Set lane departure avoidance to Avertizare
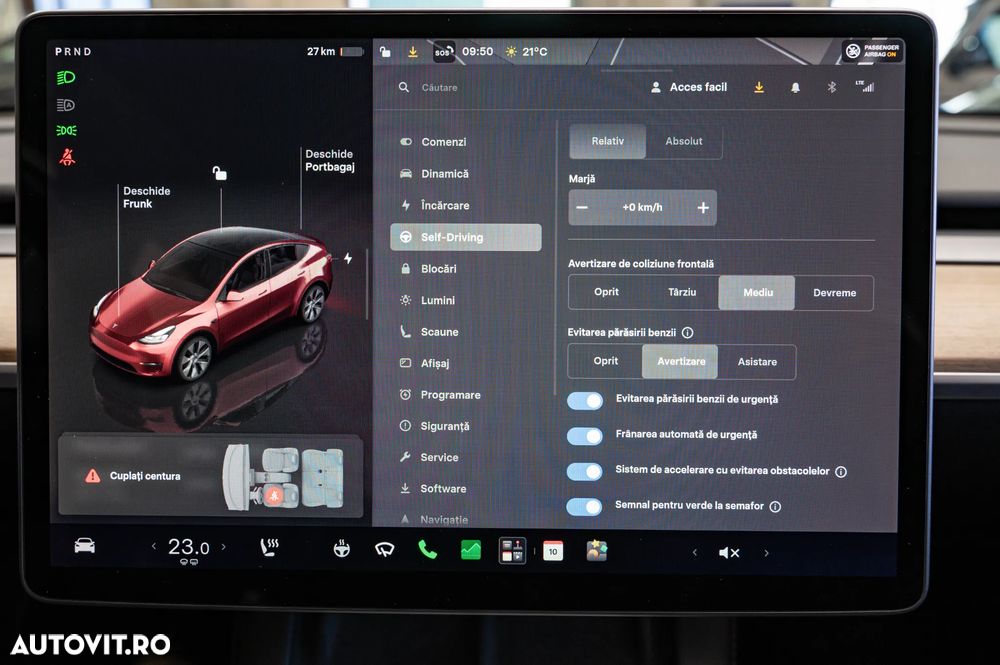This screenshot has width=1000, height=665. point(680,362)
